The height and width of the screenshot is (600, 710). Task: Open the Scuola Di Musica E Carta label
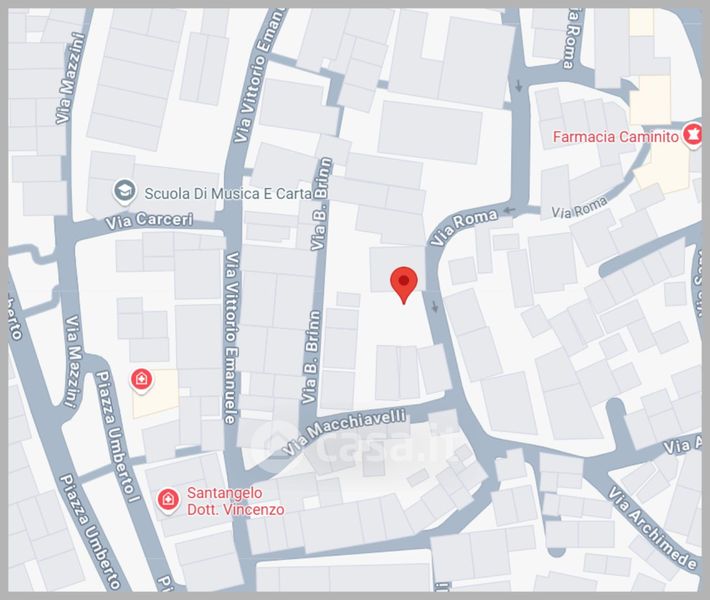click(x=228, y=194)
